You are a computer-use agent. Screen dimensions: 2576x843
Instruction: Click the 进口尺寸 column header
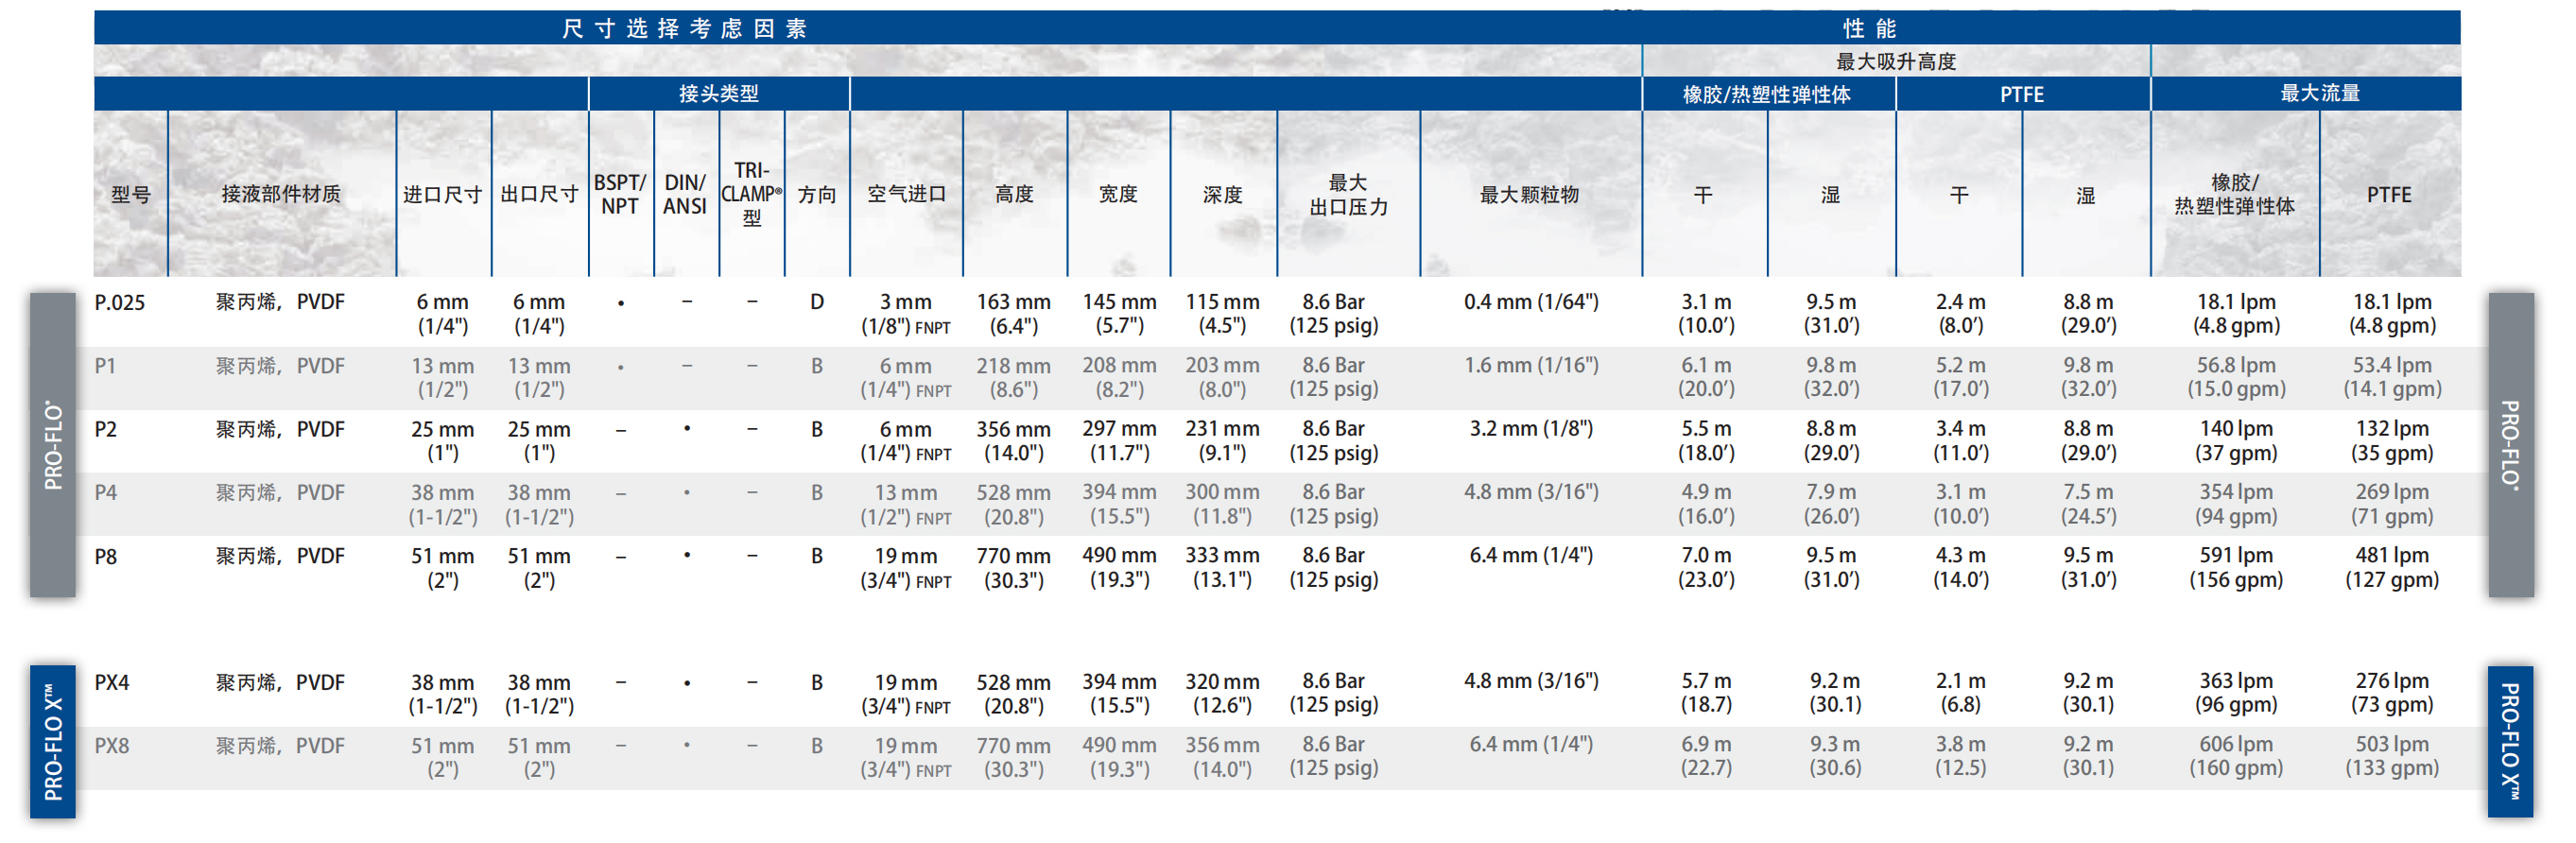(x=442, y=194)
